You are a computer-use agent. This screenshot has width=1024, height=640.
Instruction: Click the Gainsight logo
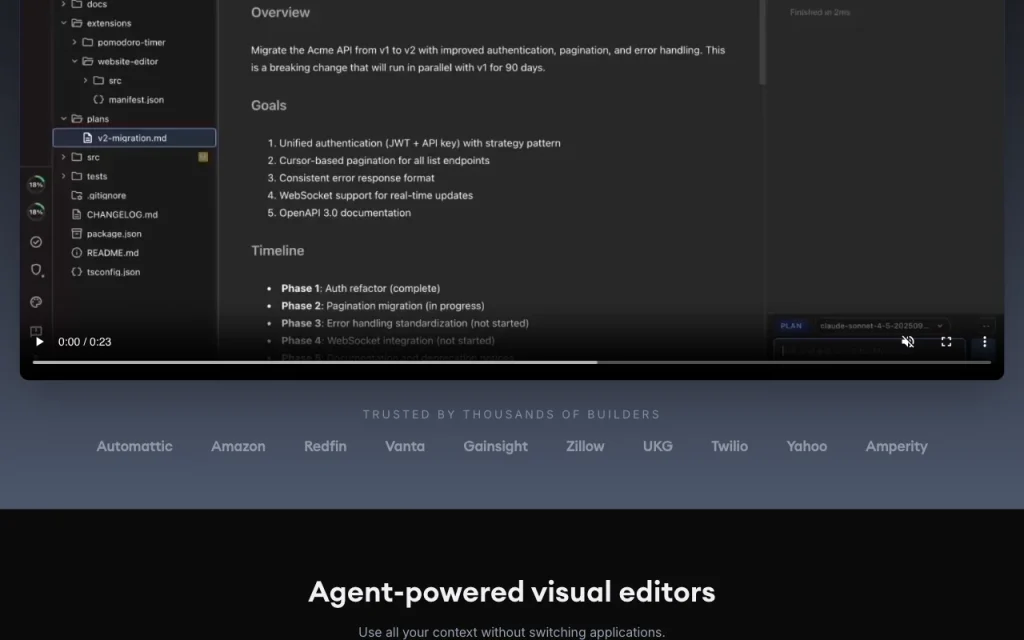(496, 446)
